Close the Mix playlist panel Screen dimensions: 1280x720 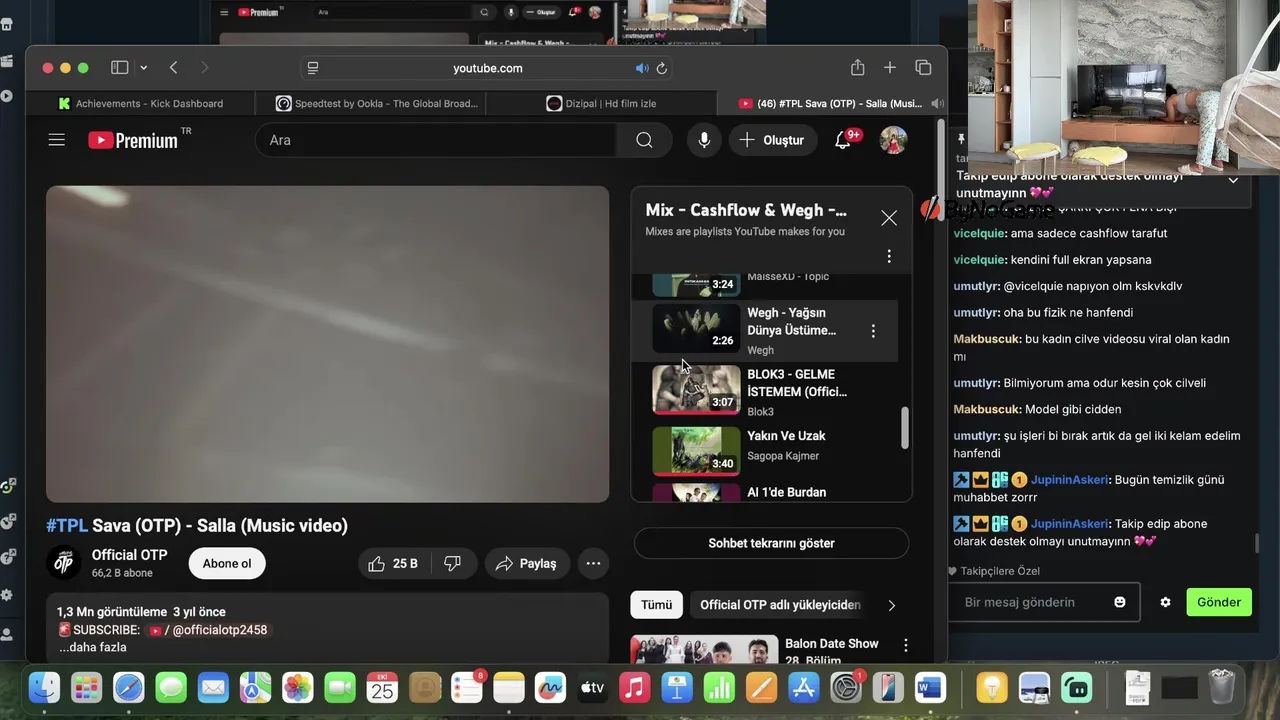[x=888, y=218]
